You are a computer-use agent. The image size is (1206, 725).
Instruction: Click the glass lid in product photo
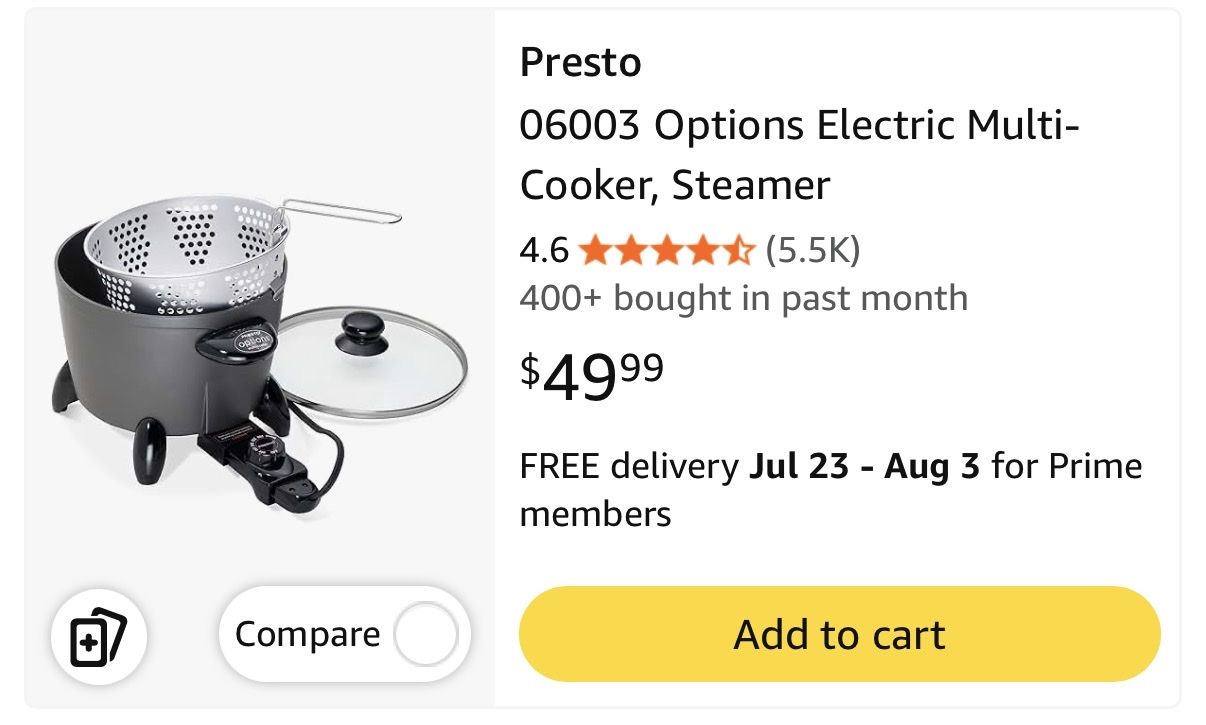tap(373, 361)
